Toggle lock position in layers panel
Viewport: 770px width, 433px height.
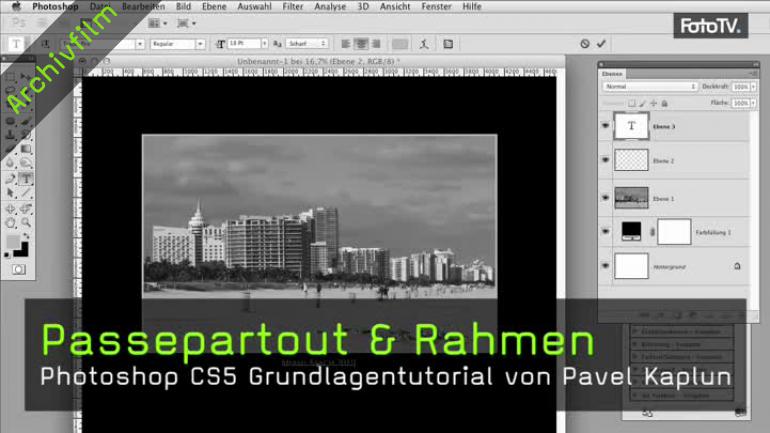[x=654, y=103]
